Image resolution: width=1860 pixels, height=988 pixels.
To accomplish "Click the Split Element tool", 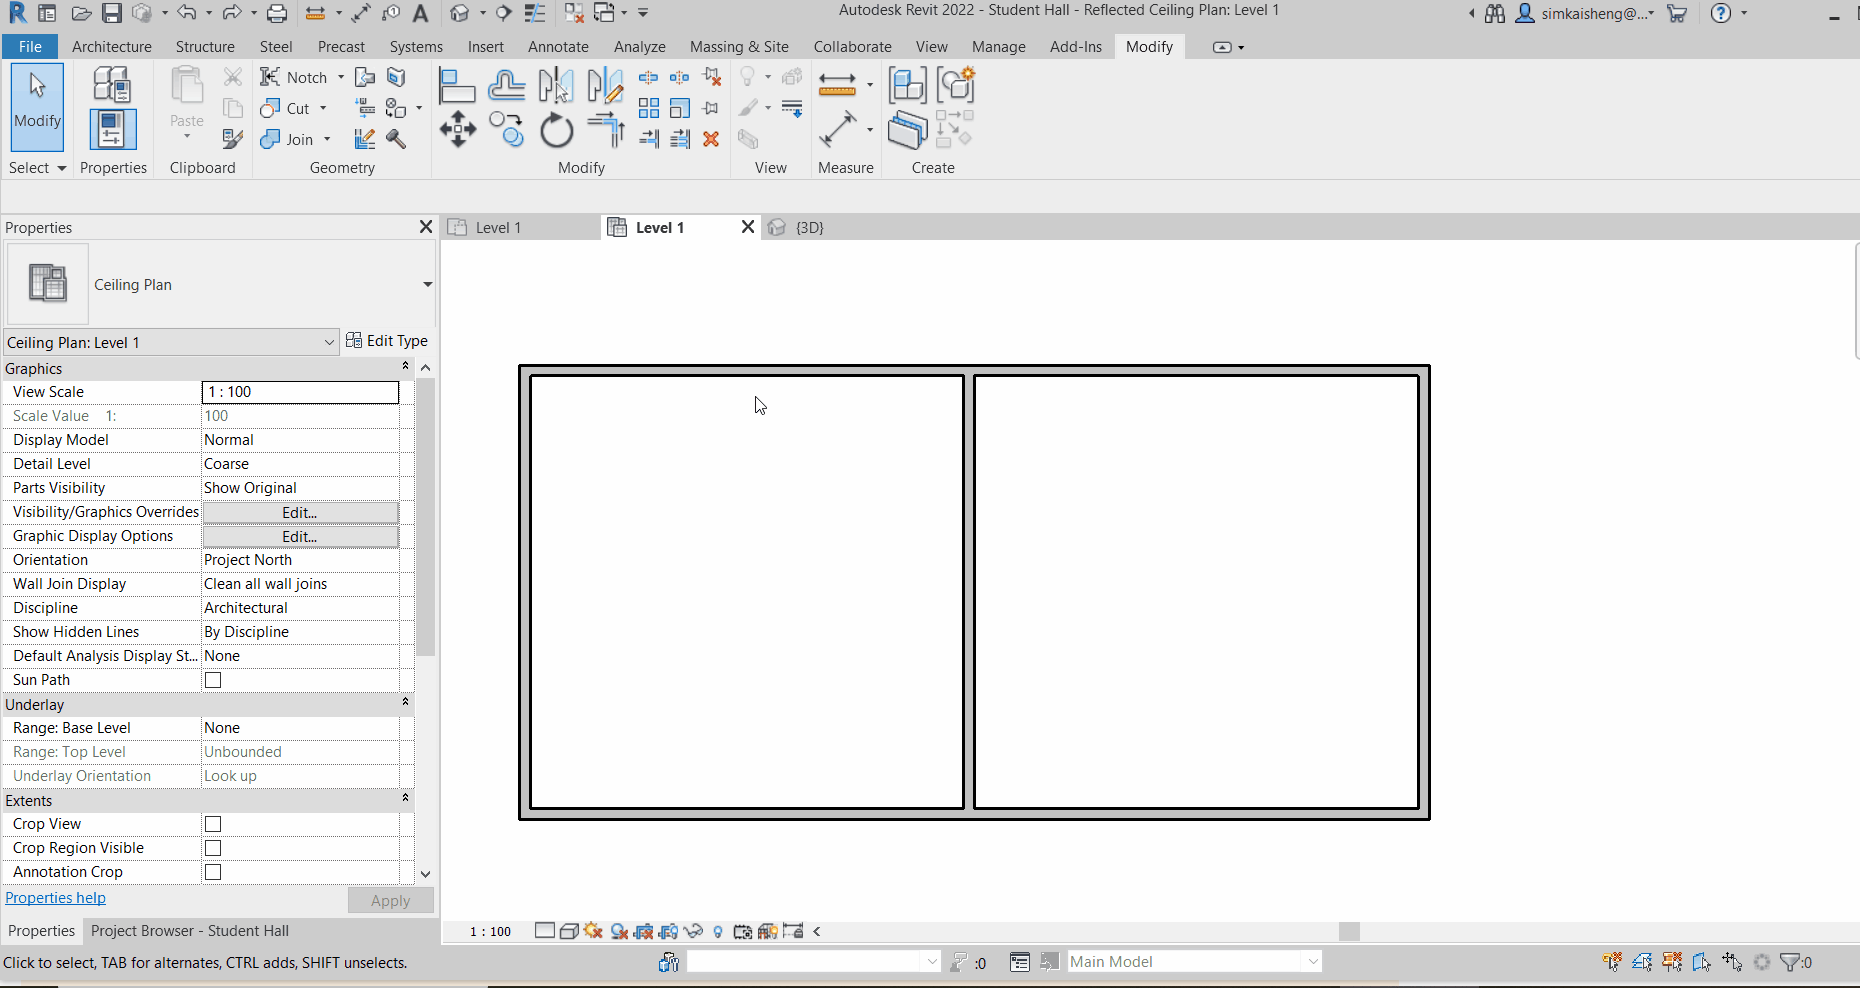I will pyautogui.click(x=649, y=77).
